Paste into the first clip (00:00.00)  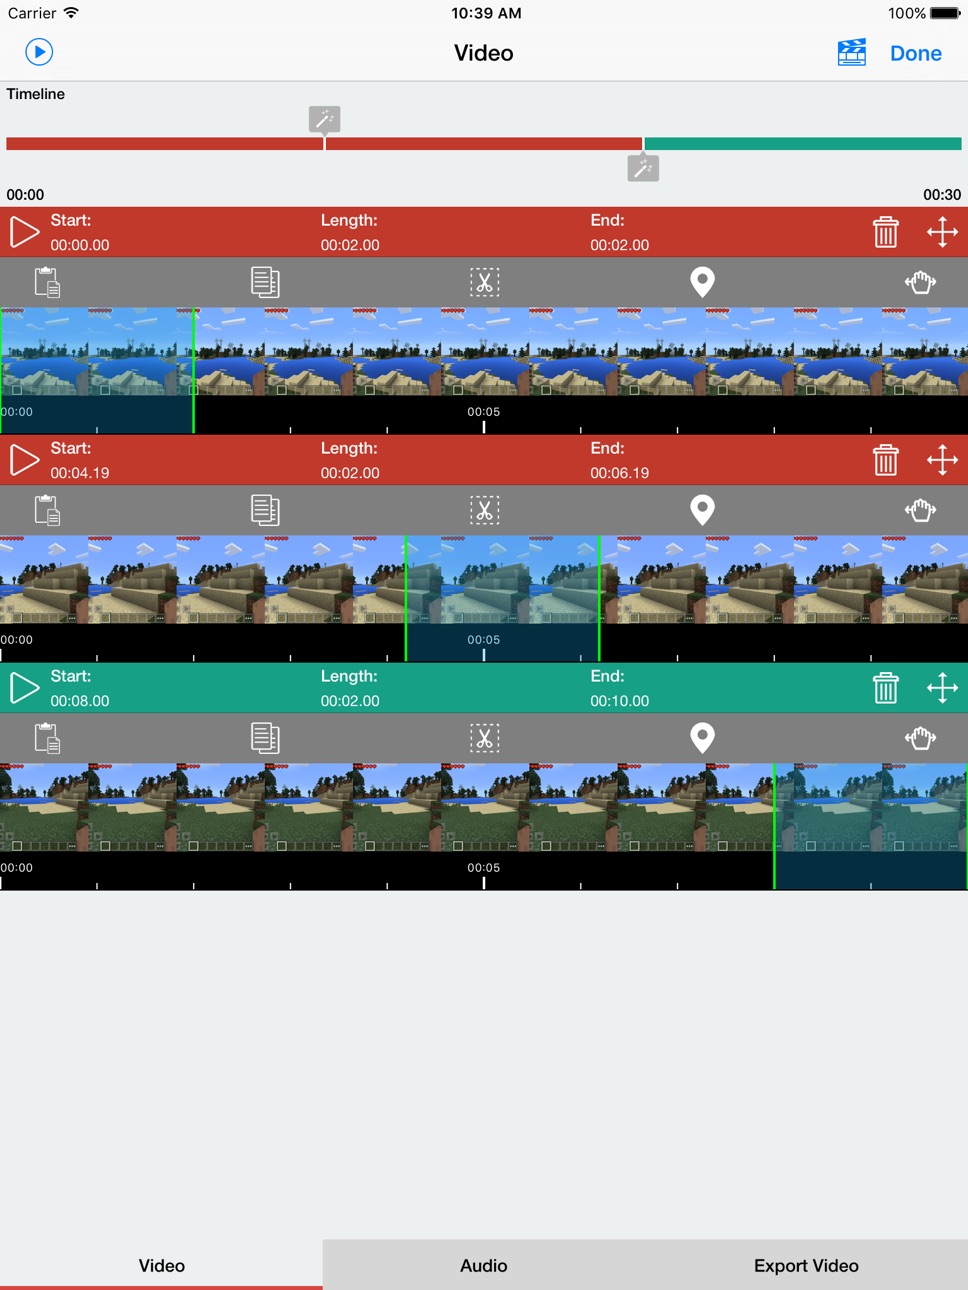[47, 282]
